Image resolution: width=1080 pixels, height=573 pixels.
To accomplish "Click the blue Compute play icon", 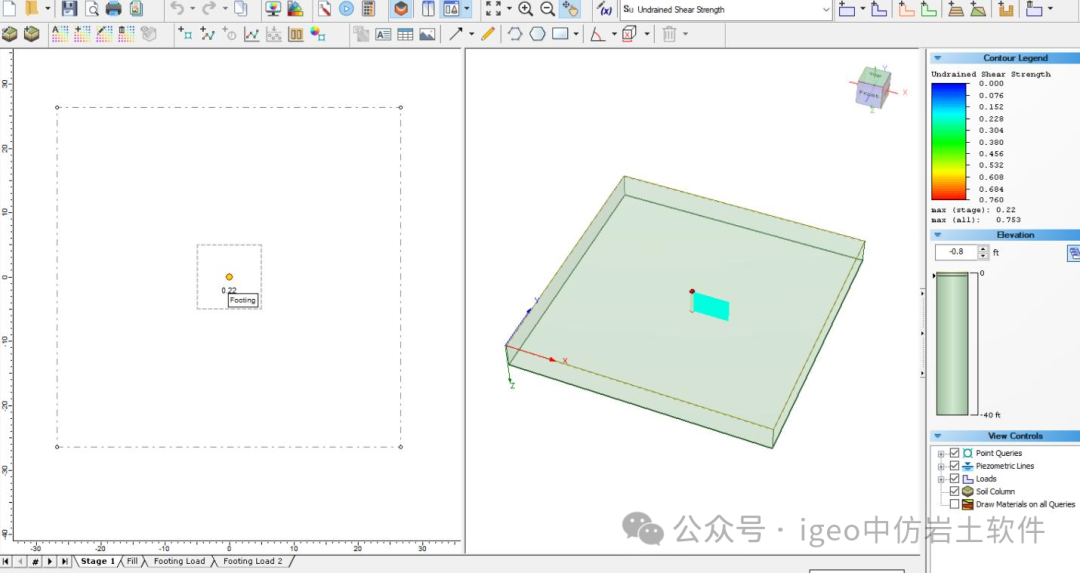I will pos(346,9).
